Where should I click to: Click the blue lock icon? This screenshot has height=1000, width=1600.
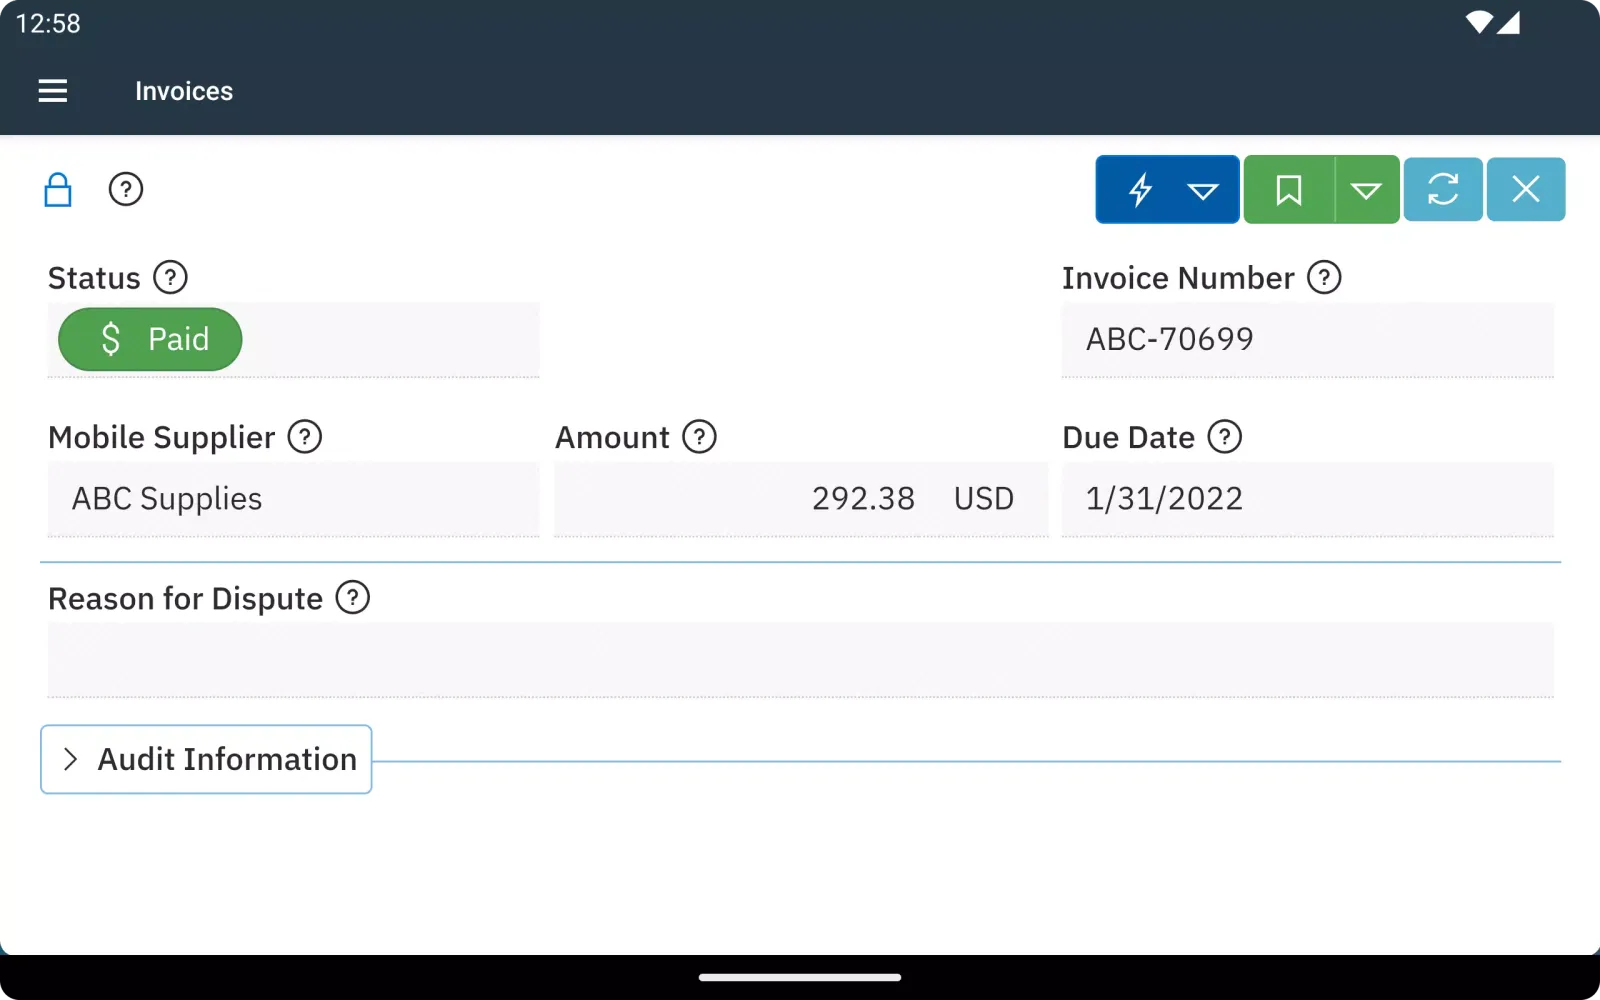[x=58, y=189]
